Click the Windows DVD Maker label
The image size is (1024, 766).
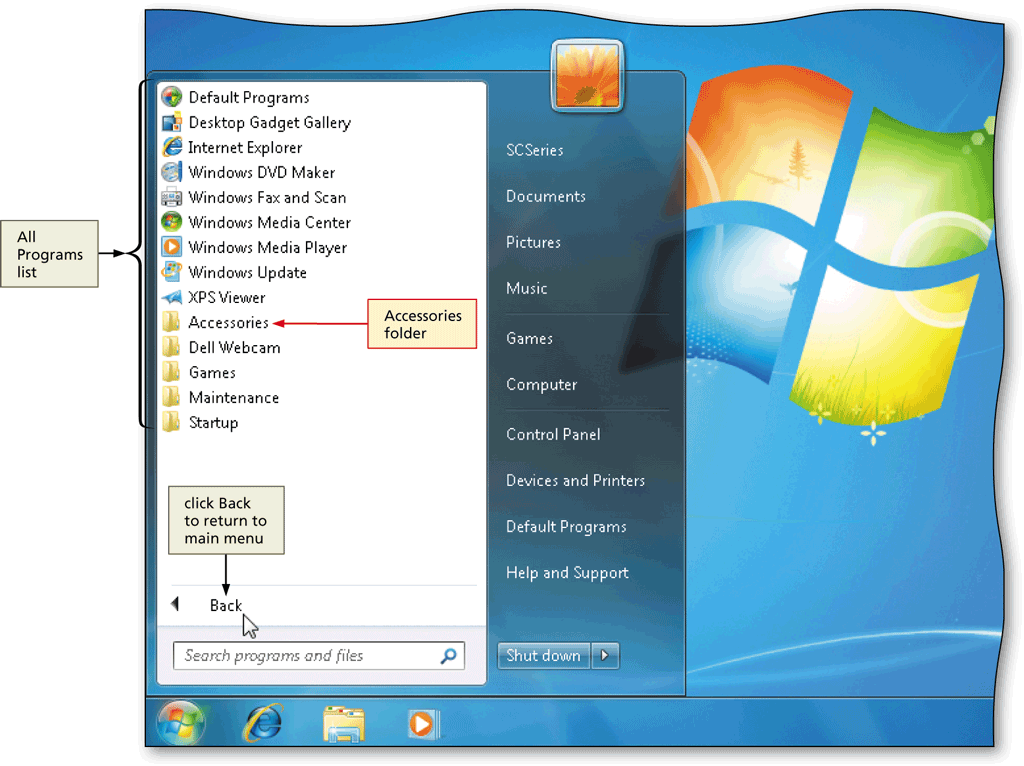coord(262,172)
